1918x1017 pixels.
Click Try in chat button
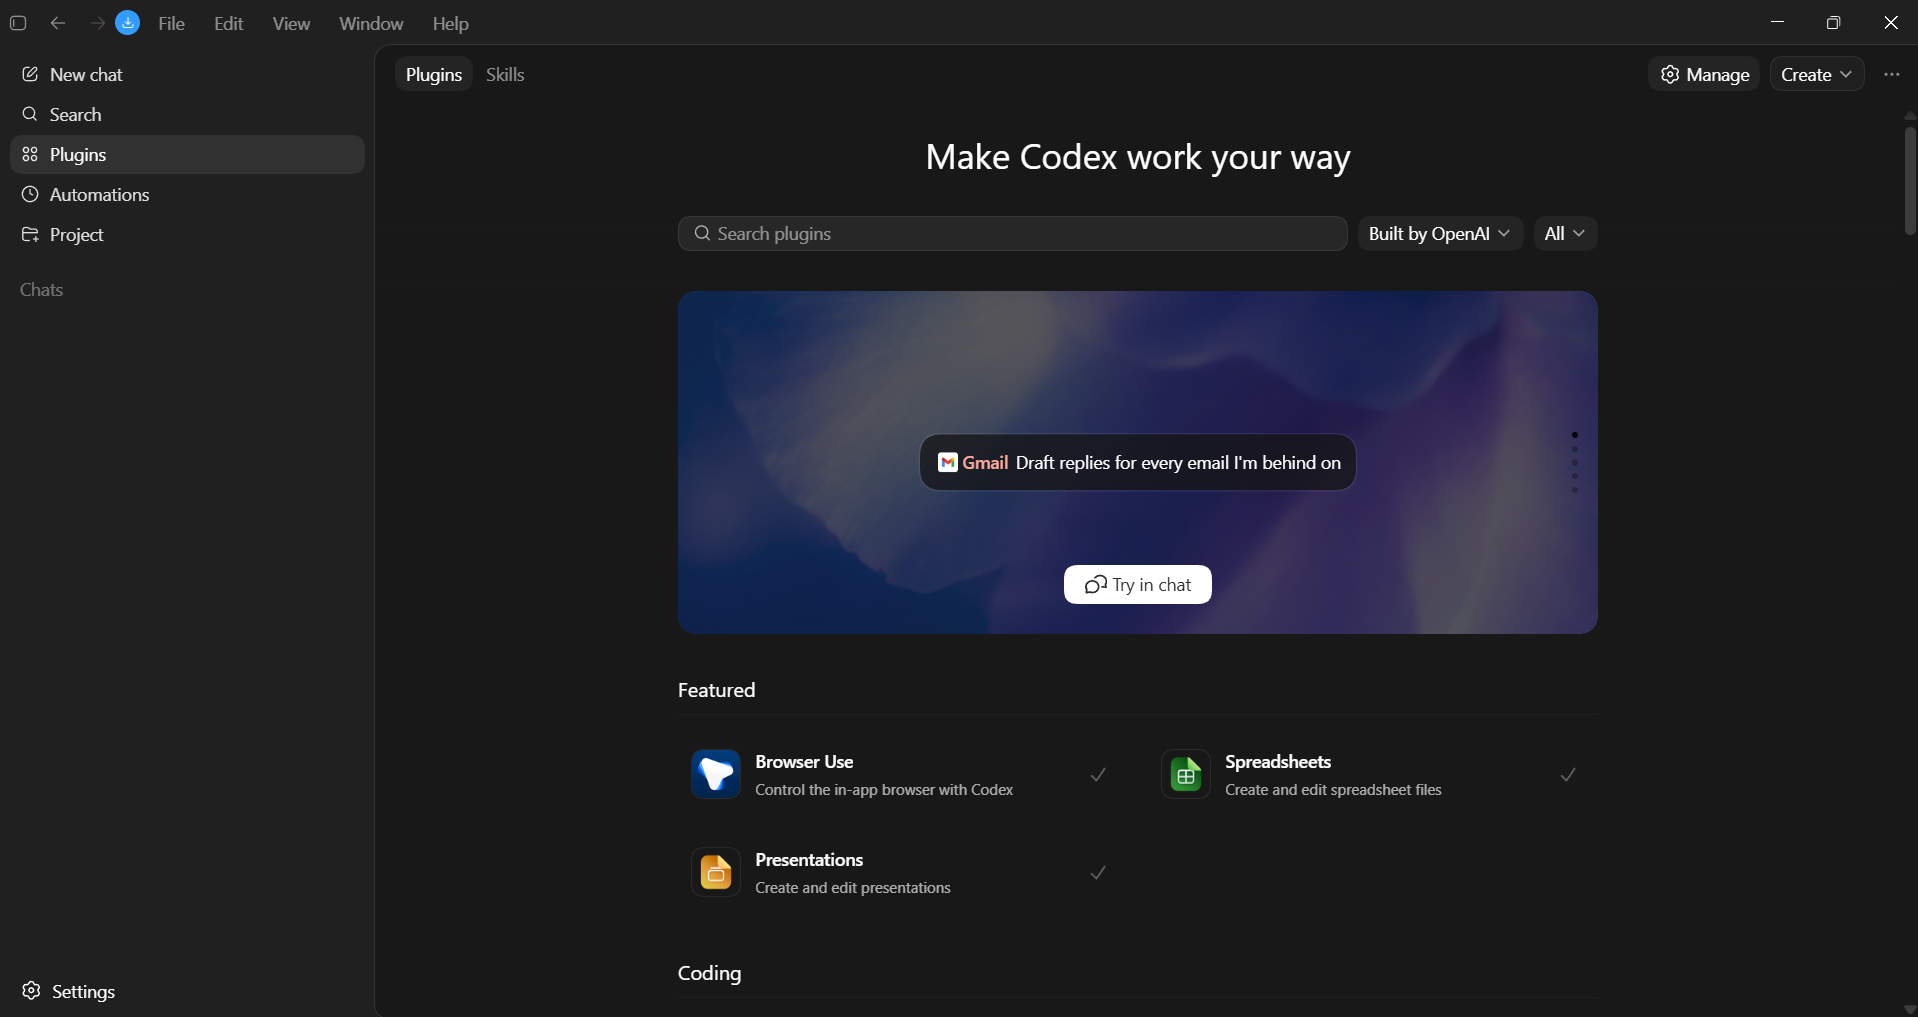(1138, 584)
